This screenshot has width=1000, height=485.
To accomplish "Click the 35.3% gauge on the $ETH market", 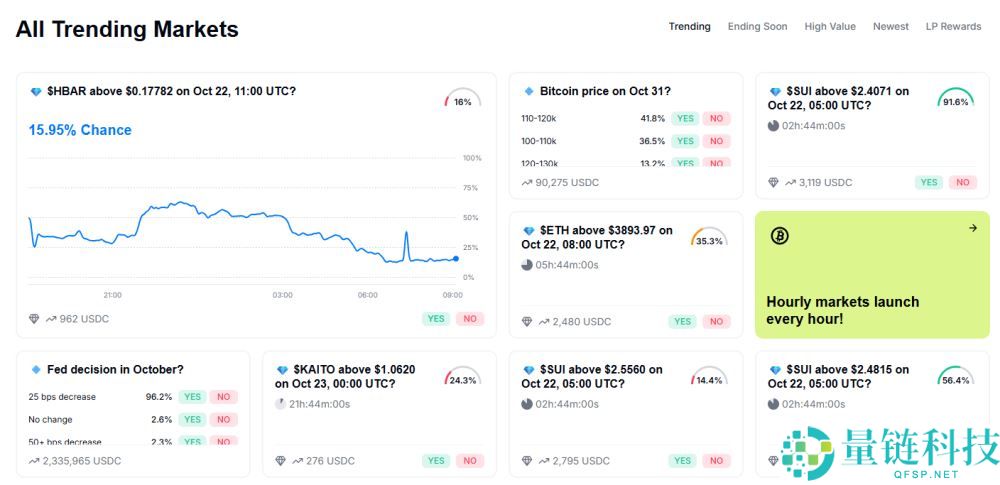I will click(709, 238).
